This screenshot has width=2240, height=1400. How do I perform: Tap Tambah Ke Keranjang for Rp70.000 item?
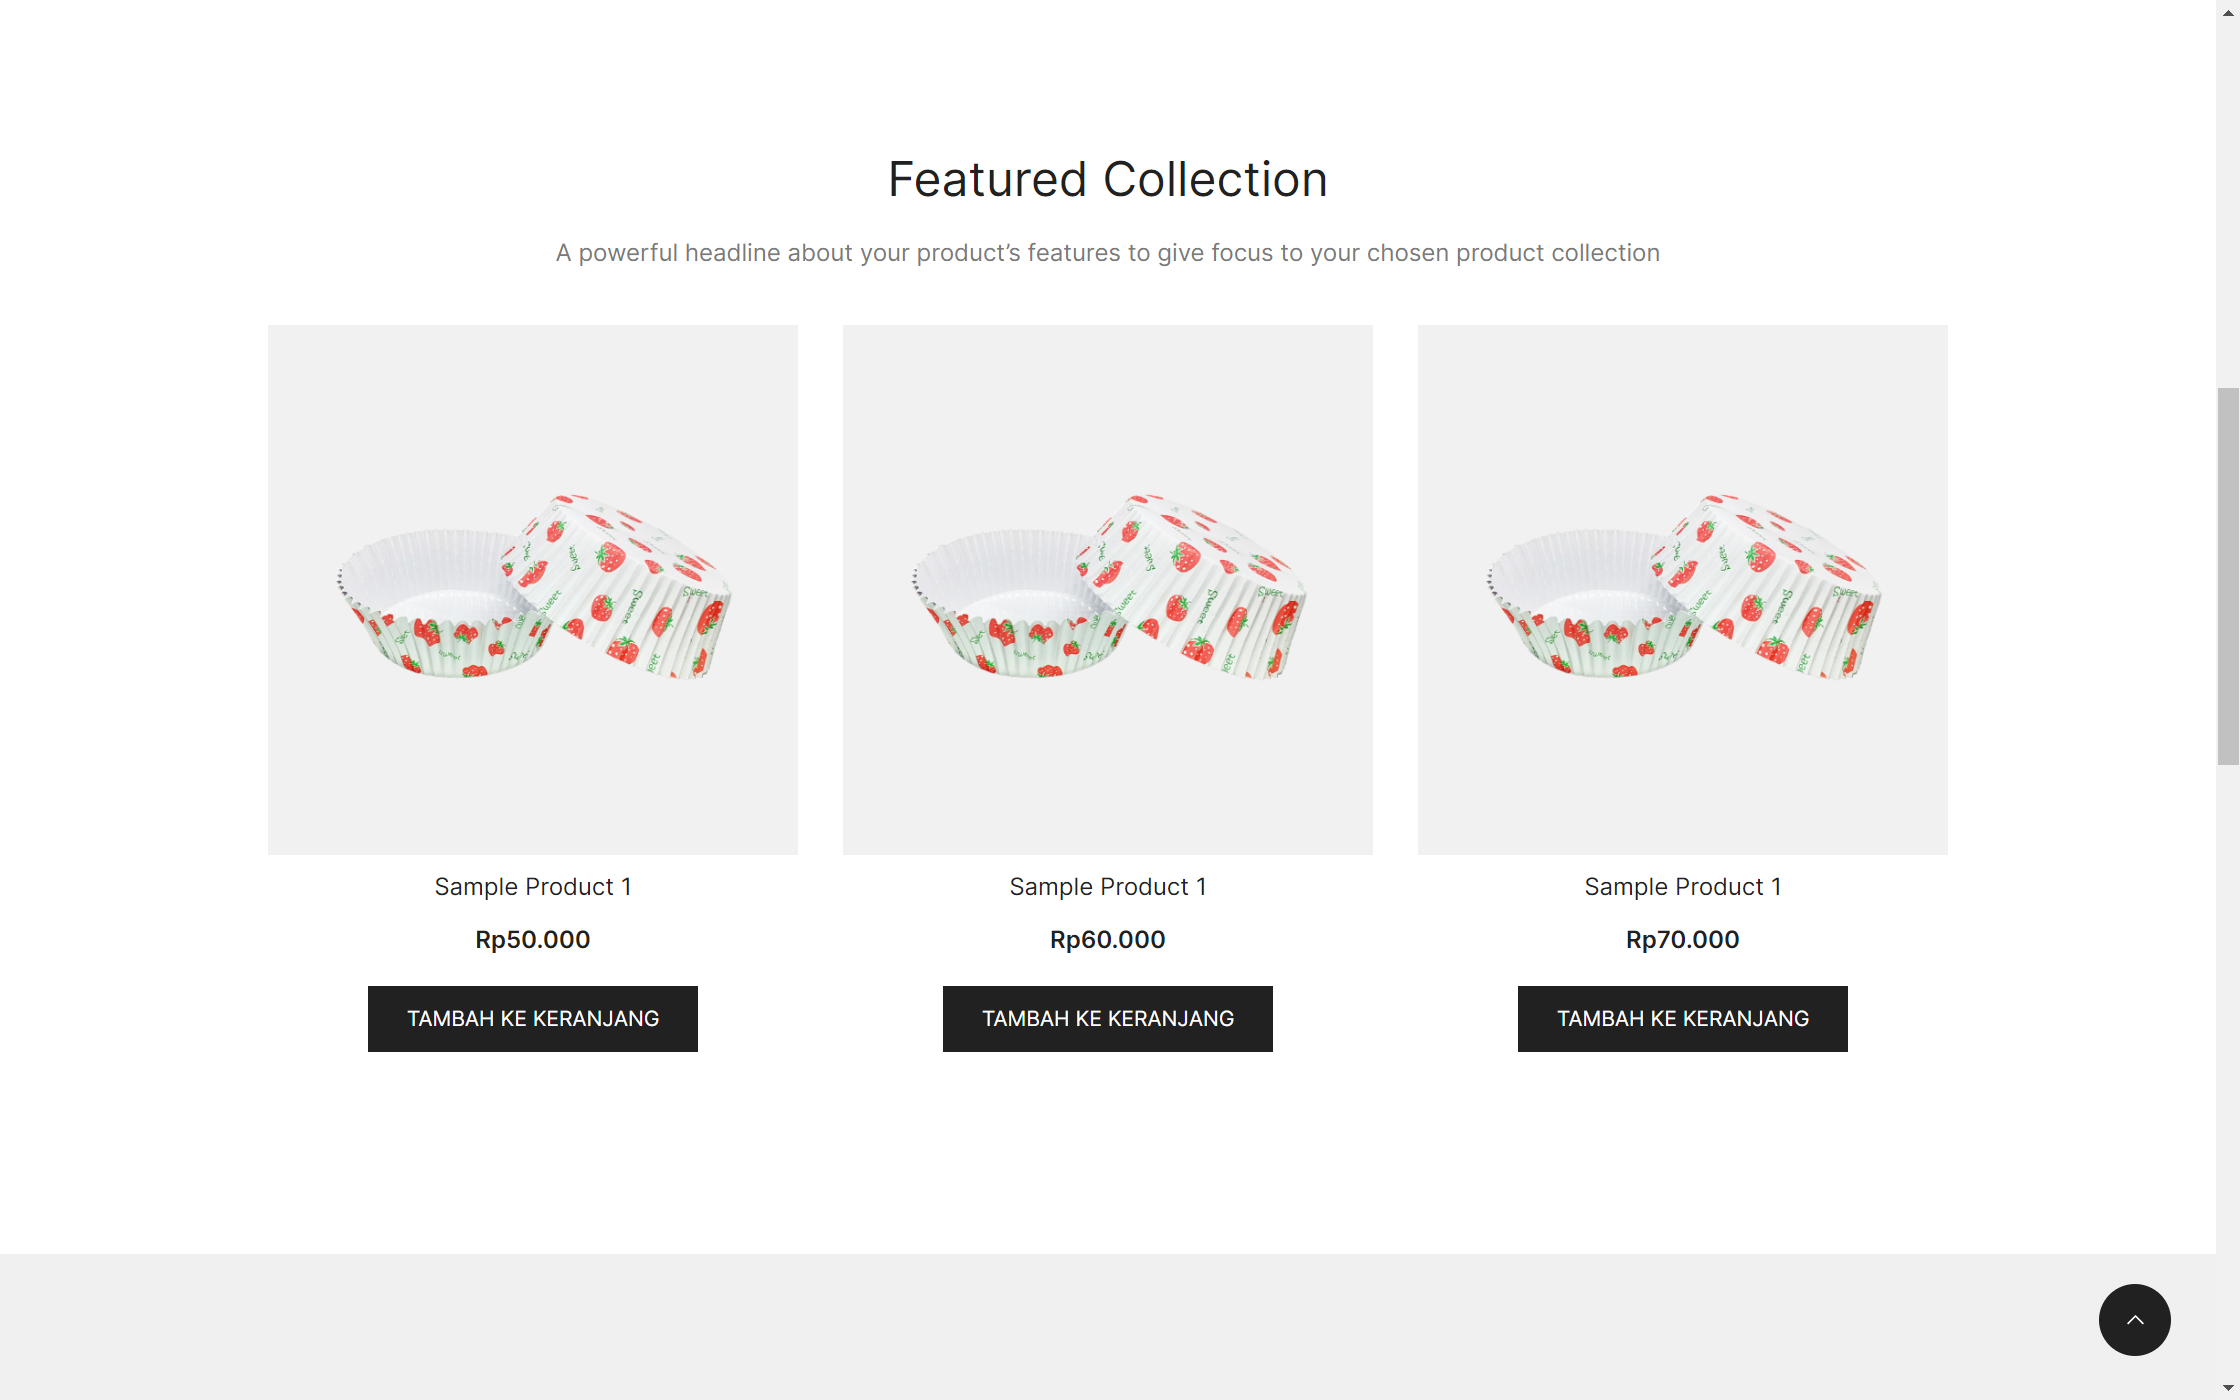[x=1683, y=1019]
